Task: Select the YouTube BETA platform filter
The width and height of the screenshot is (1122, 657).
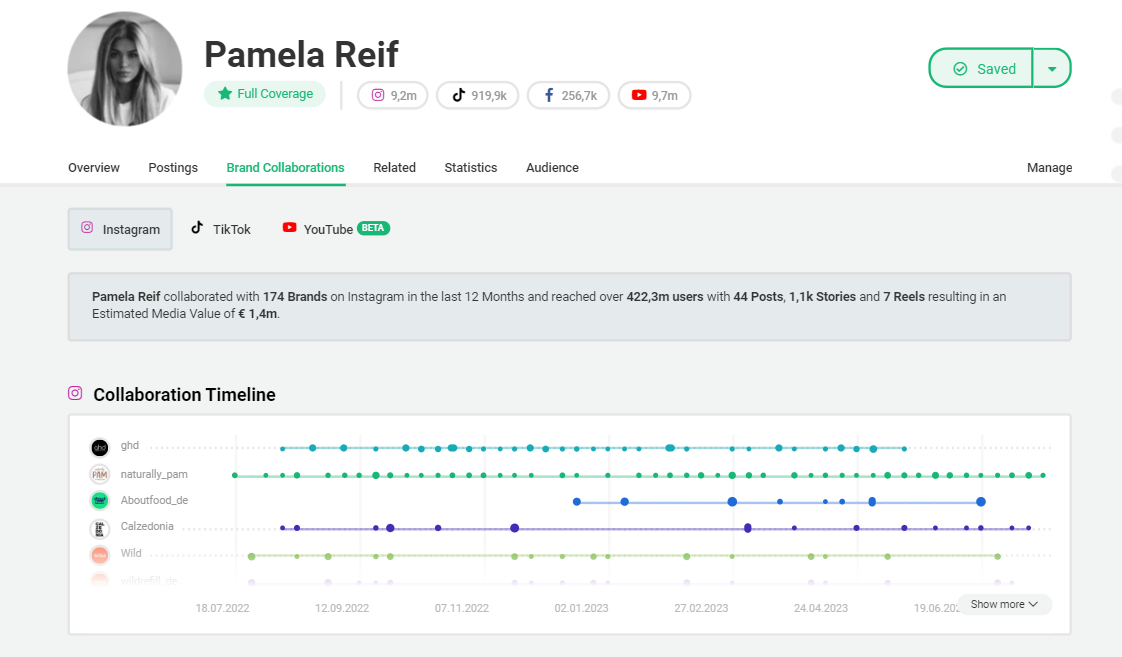Action: tap(336, 229)
